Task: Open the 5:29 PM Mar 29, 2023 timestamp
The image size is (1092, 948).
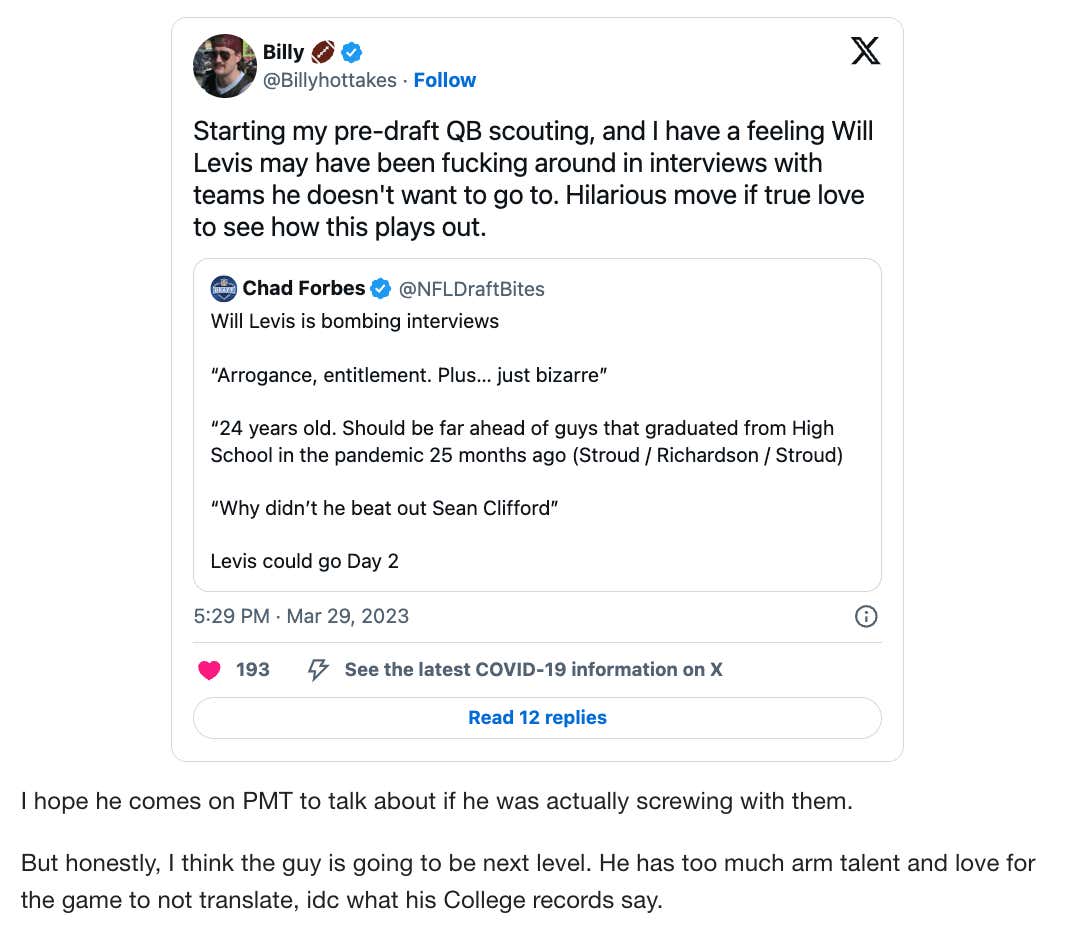Action: coord(301,616)
